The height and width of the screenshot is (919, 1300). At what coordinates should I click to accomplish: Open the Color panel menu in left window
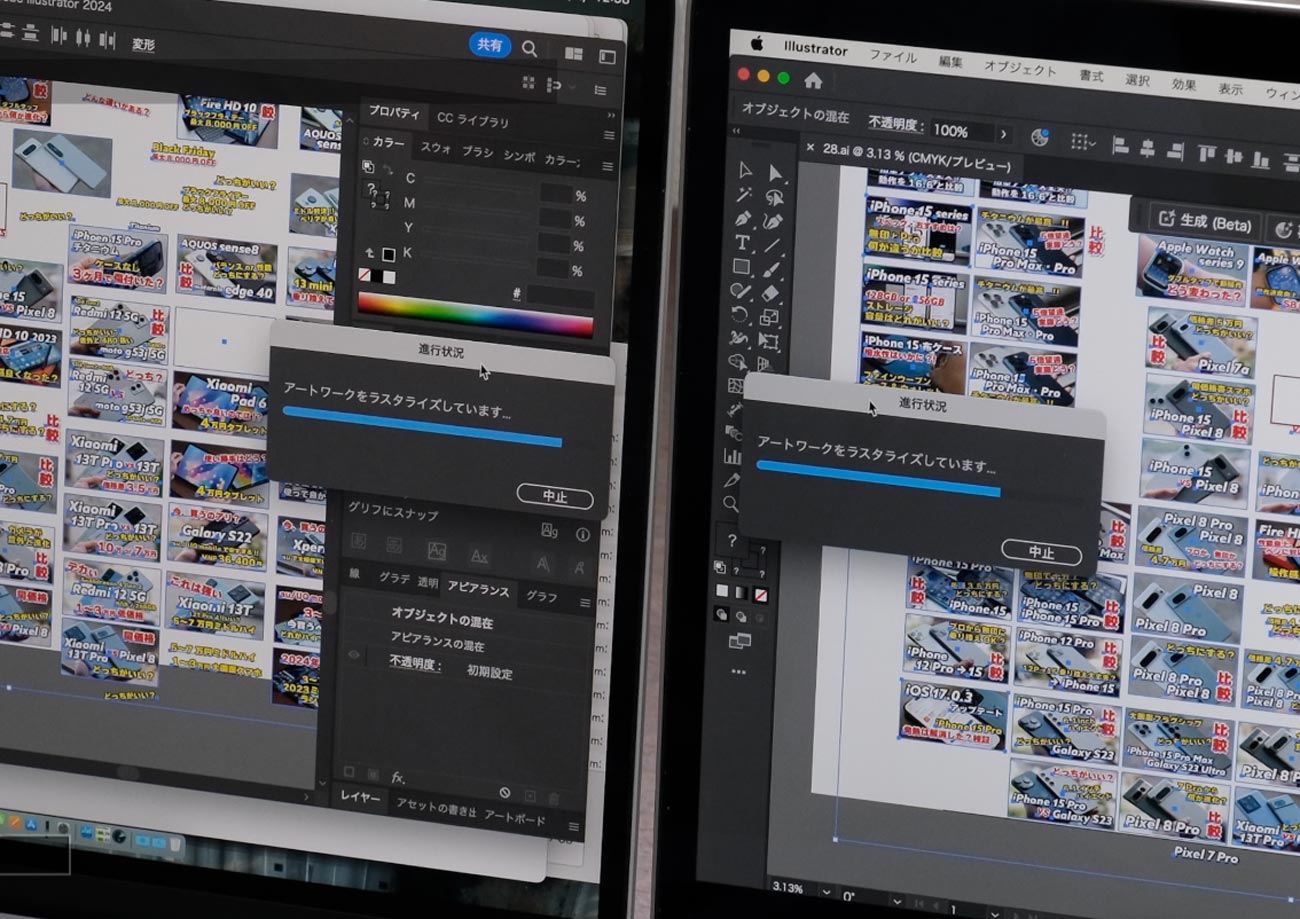[607, 166]
